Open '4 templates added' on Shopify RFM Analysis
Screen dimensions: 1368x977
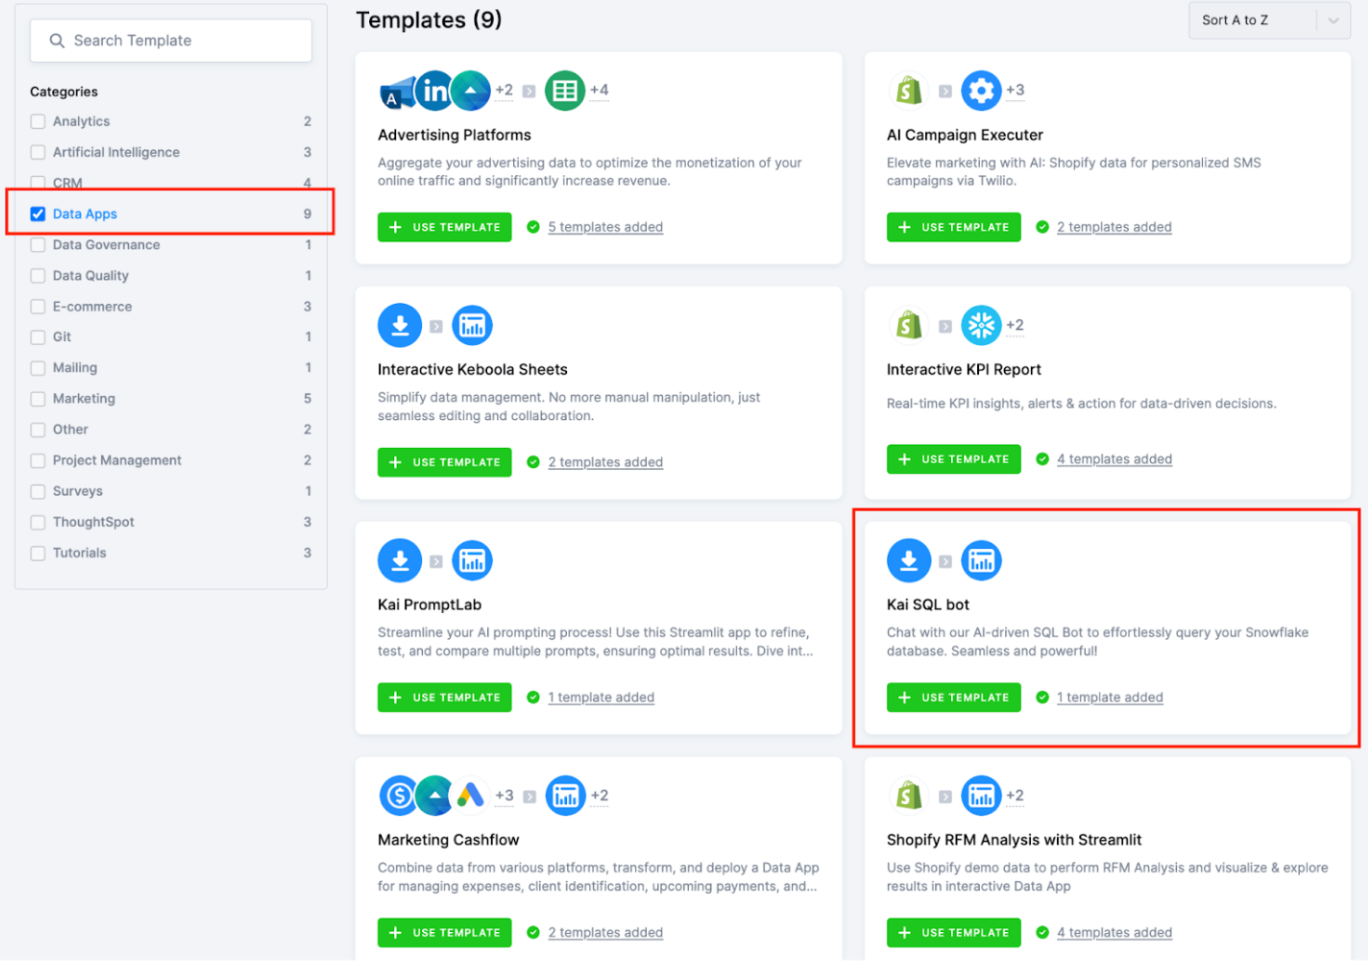(x=1114, y=932)
